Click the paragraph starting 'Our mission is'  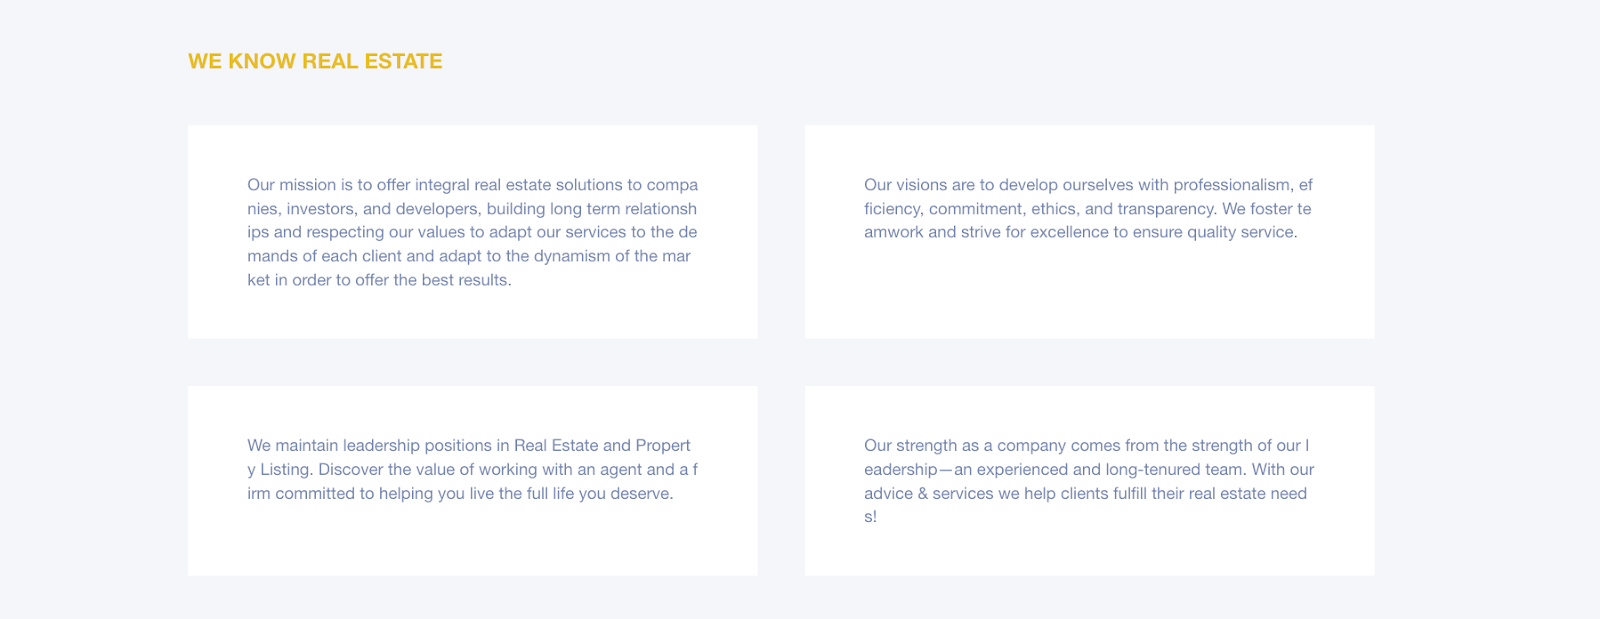pos(472,232)
